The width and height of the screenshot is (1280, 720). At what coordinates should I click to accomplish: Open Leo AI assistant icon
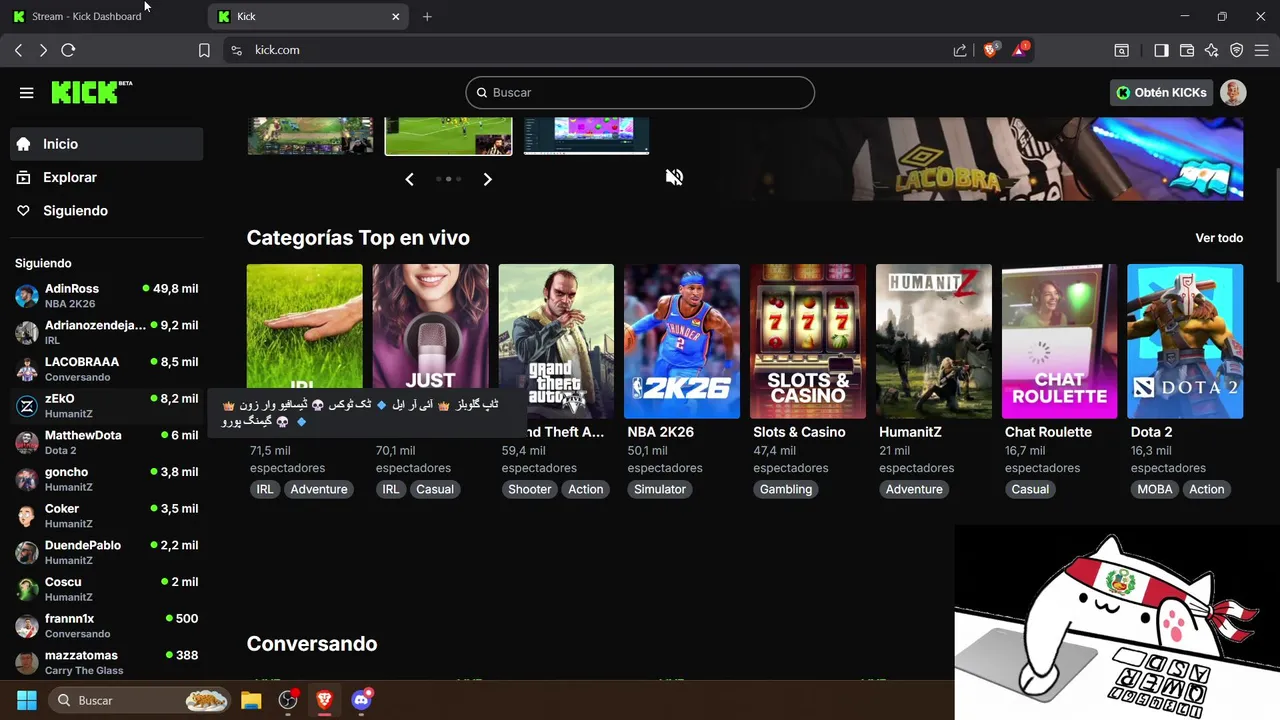pyautogui.click(x=1212, y=50)
